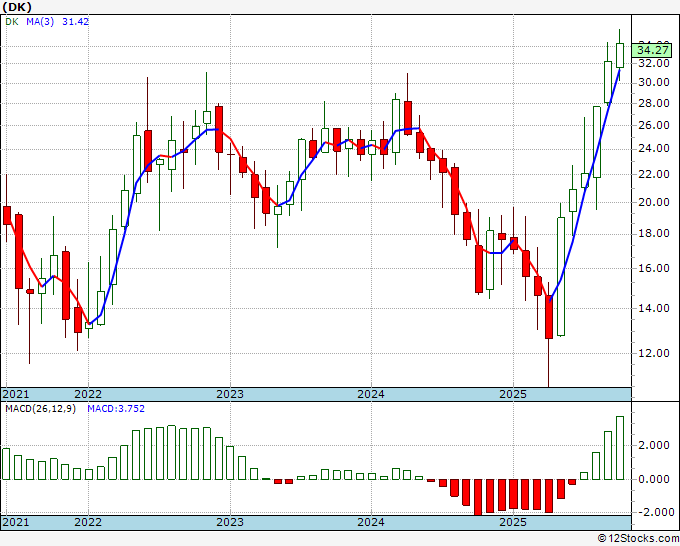This screenshot has height=546, width=680.
Task: Click the 31.42 moving average value
Action: 75,22
